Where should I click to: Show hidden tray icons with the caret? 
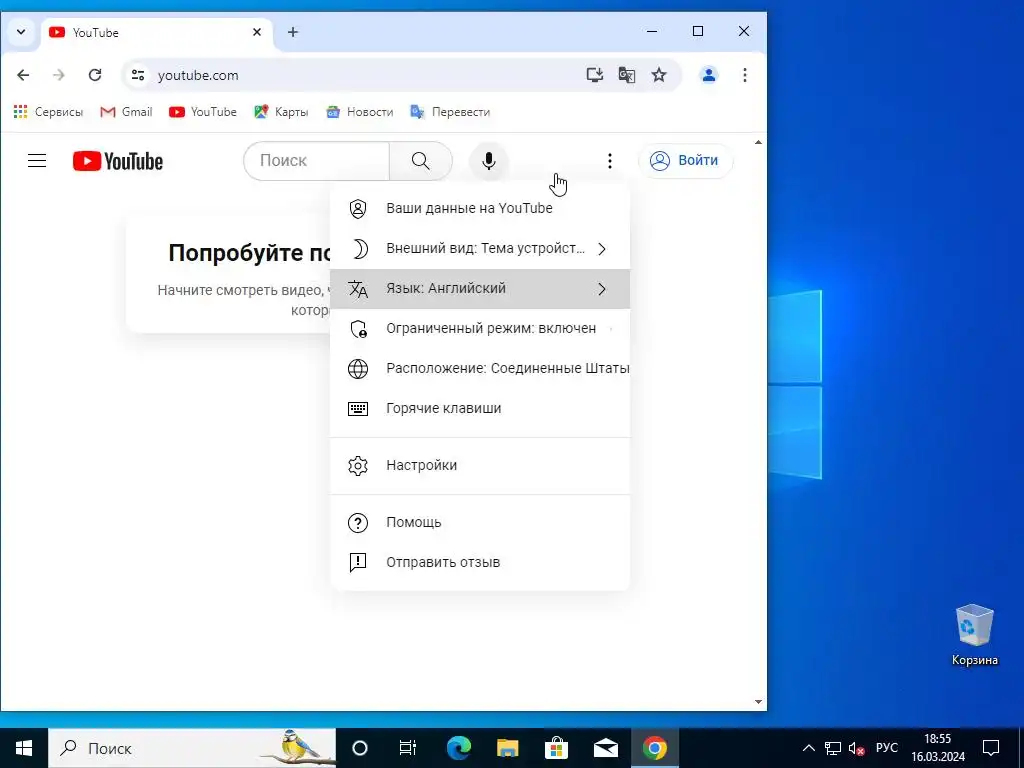tap(808, 748)
